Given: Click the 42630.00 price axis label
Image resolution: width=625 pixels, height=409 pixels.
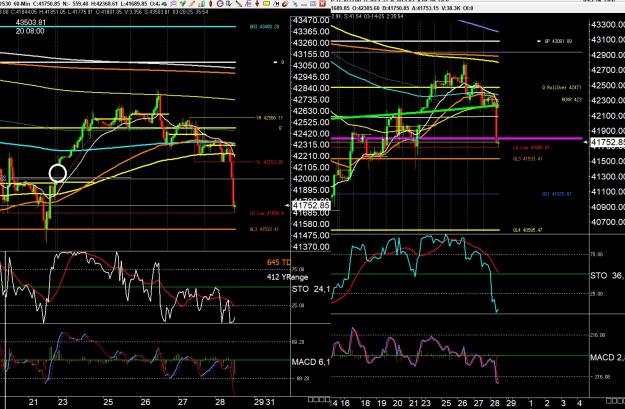Looking at the screenshot, I should 311,111.
